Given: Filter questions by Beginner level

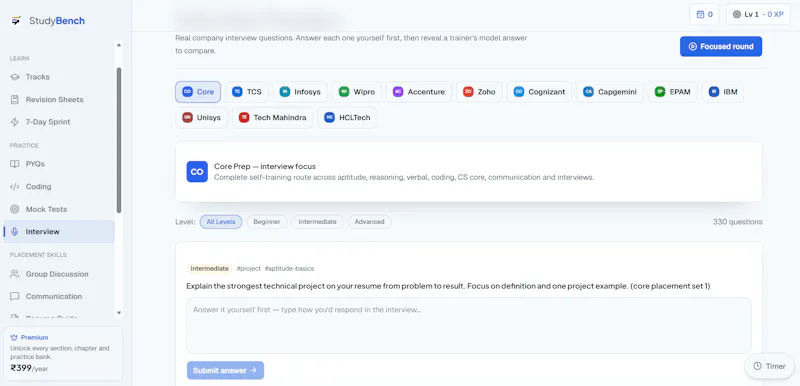Looking at the screenshot, I should 267,222.
